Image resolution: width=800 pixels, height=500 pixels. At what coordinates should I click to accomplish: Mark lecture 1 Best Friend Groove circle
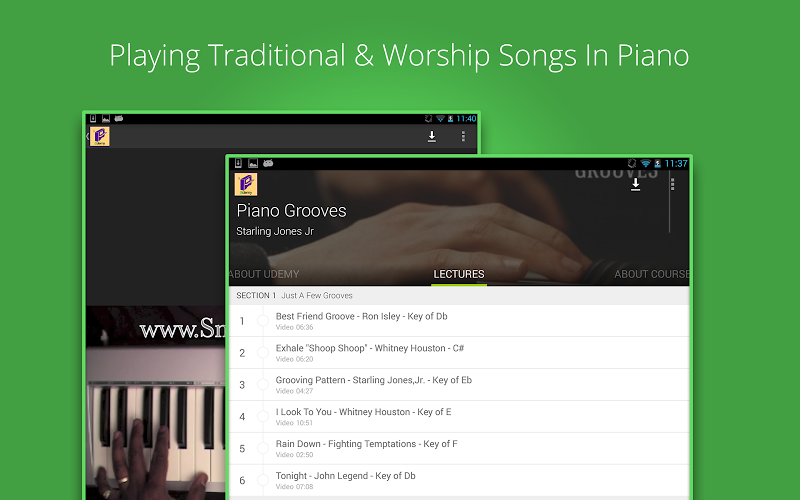(x=263, y=320)
